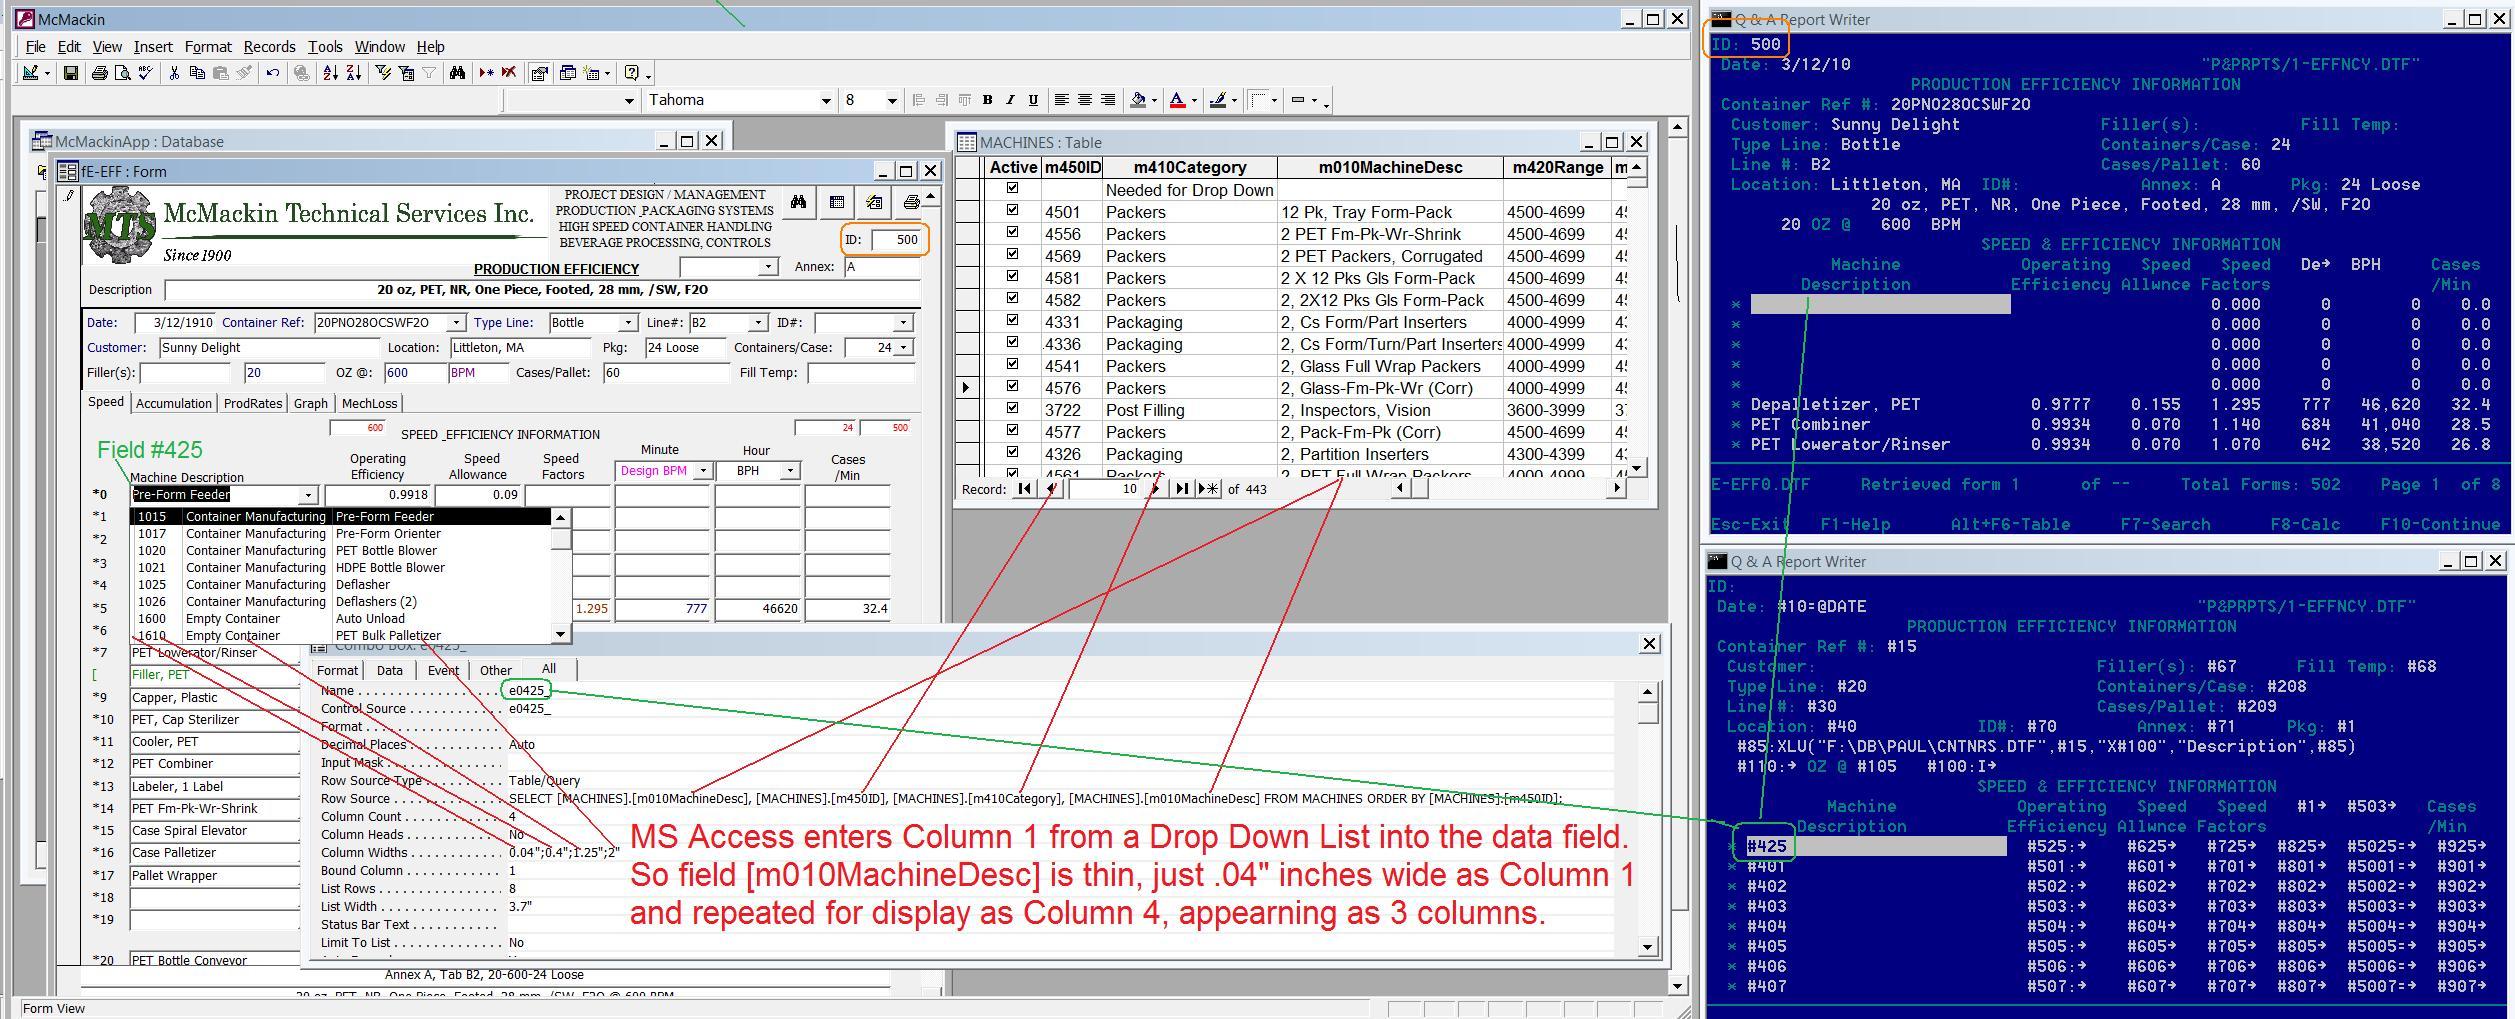Open the Records menu
The image size is (2515, 1019).
pos(269,47)
